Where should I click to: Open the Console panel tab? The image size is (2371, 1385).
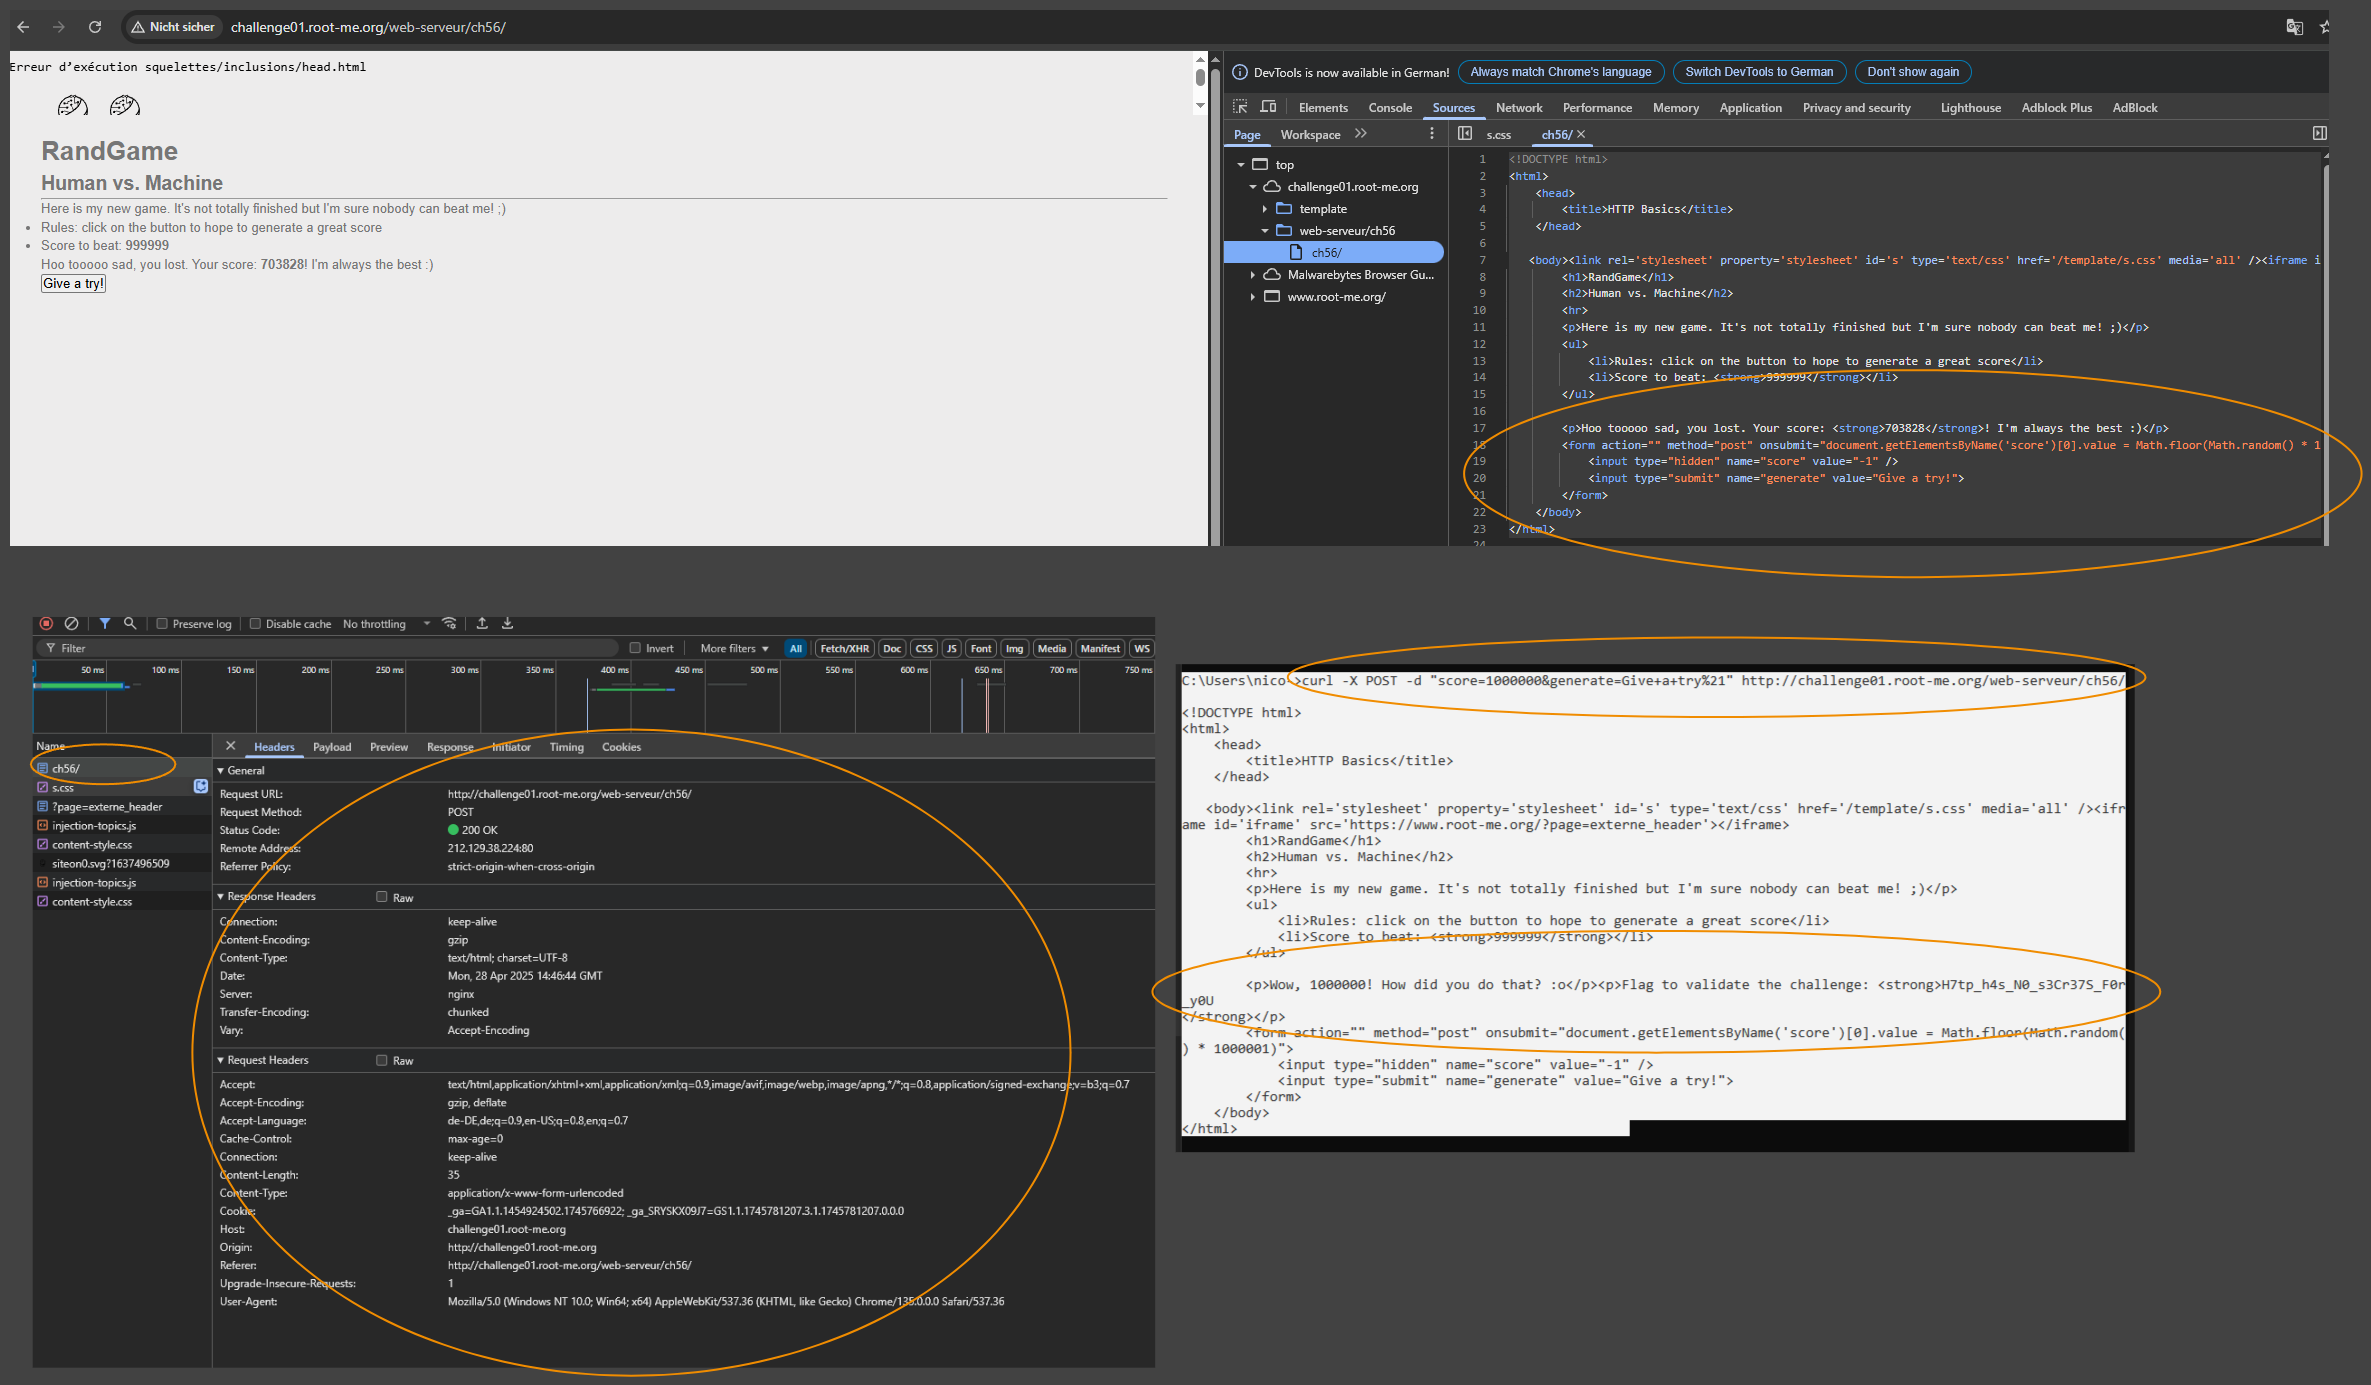1390,108
